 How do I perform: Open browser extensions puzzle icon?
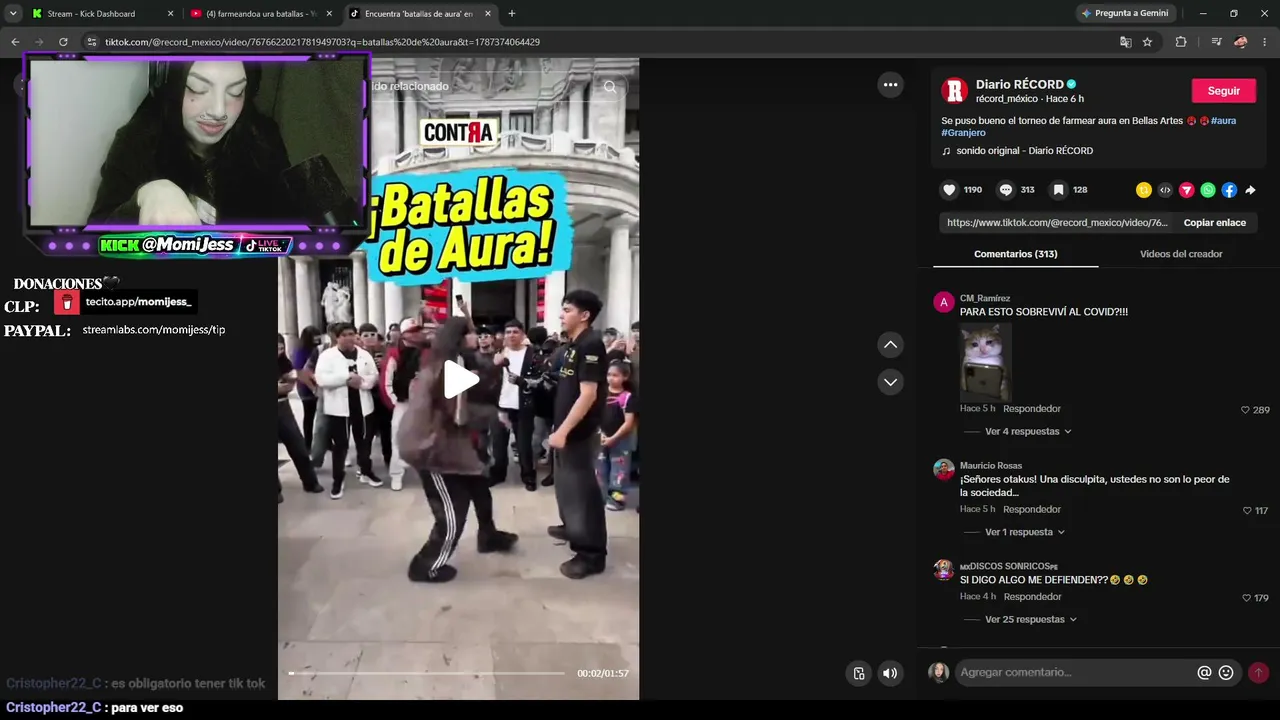(1181, 42)
